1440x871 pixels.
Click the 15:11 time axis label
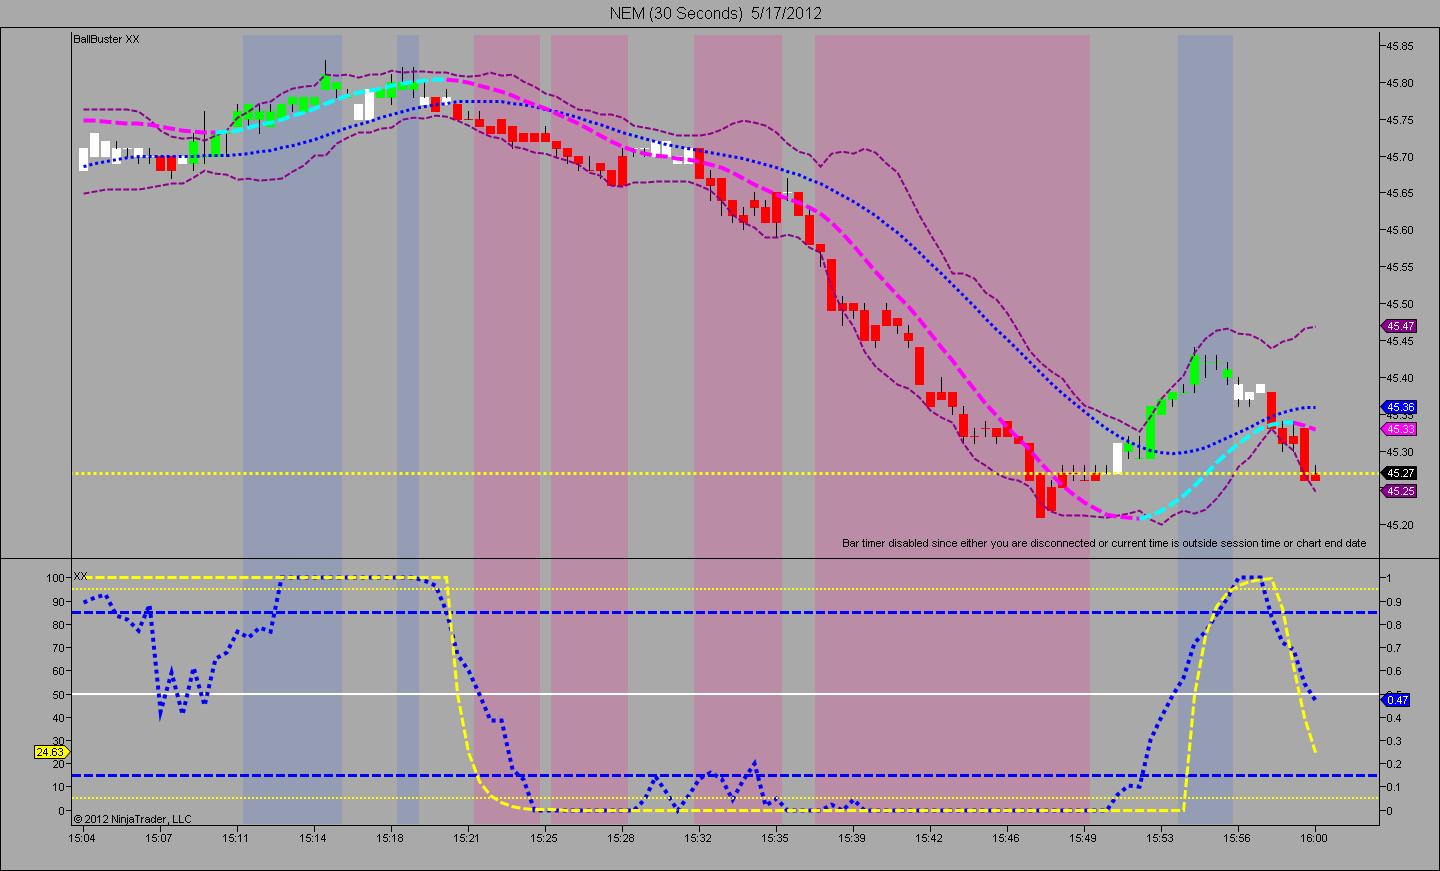pos(237,838)
